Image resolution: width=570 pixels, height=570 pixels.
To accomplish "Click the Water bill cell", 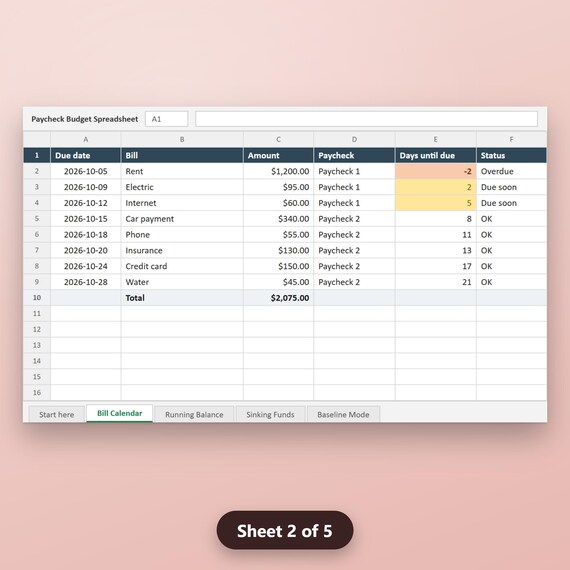I will [x=182, y=282].
